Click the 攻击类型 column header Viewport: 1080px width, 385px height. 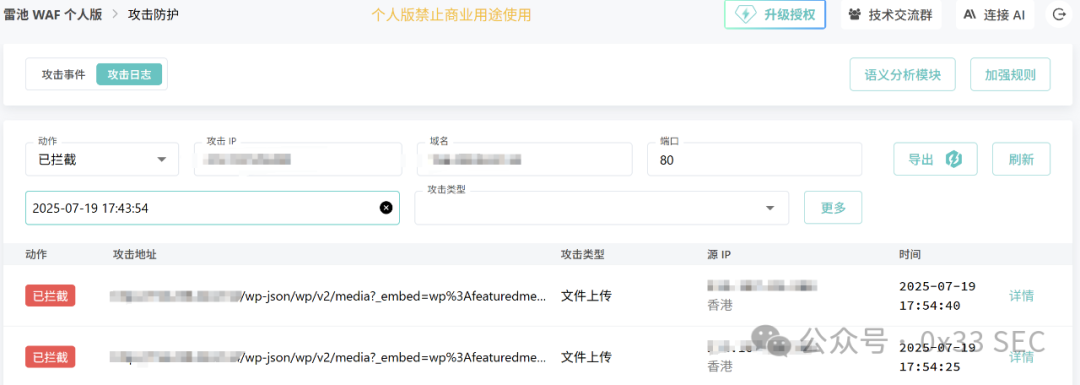[583, 254]
